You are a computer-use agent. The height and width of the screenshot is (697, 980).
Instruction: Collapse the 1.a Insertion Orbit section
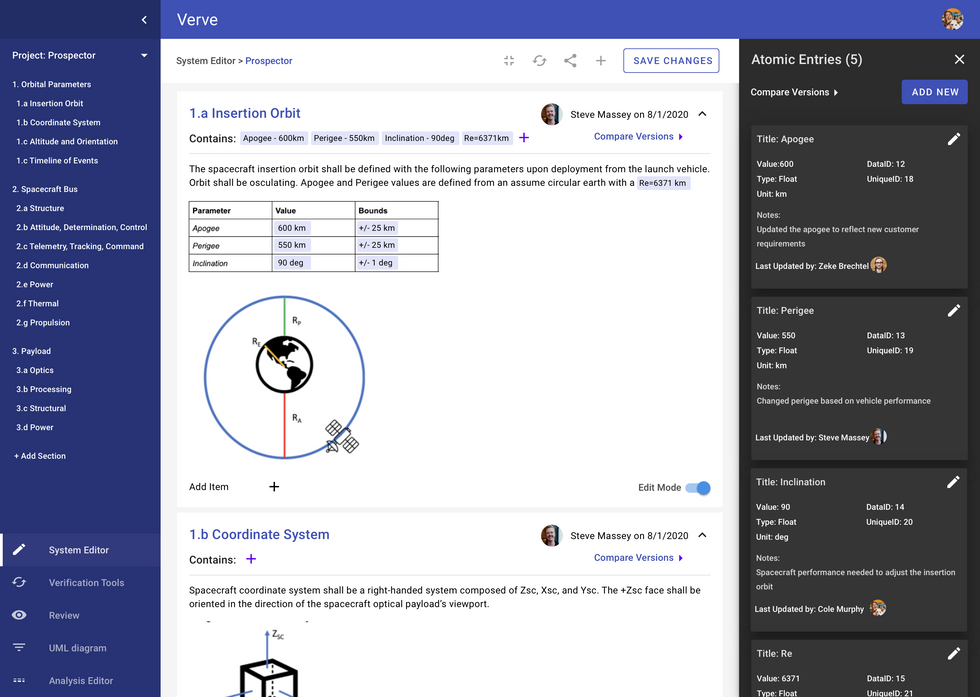702,114
